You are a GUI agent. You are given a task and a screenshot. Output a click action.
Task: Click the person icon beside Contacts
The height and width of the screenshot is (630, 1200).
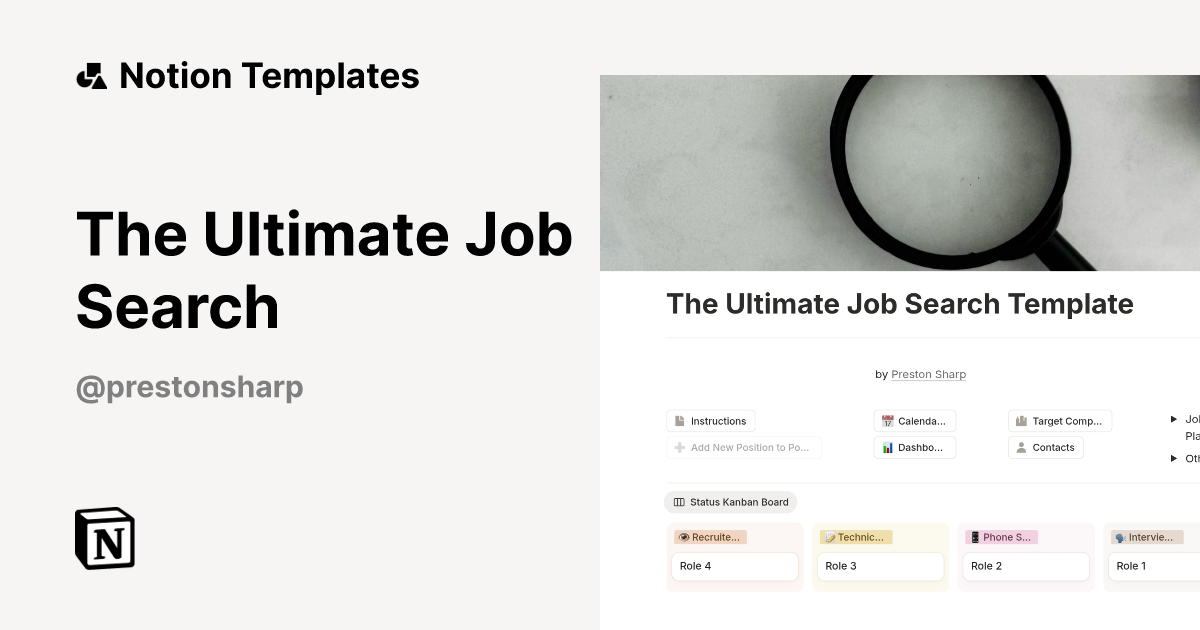pos(1021,447)
